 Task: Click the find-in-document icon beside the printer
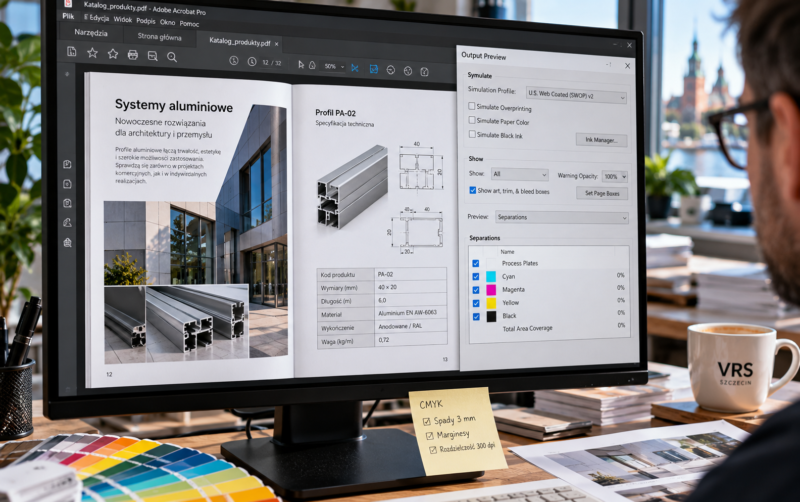152,56
